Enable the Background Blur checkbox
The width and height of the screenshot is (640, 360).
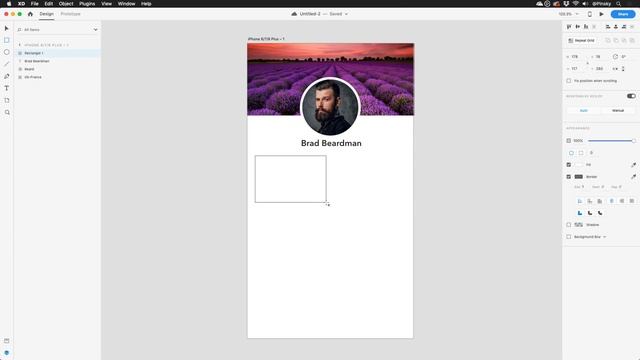[569, 237]
